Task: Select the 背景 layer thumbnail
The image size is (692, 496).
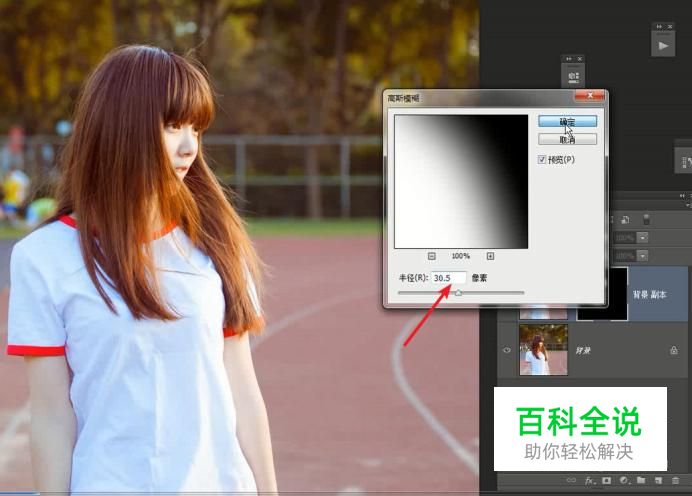Action: click(x=543, y=350)
